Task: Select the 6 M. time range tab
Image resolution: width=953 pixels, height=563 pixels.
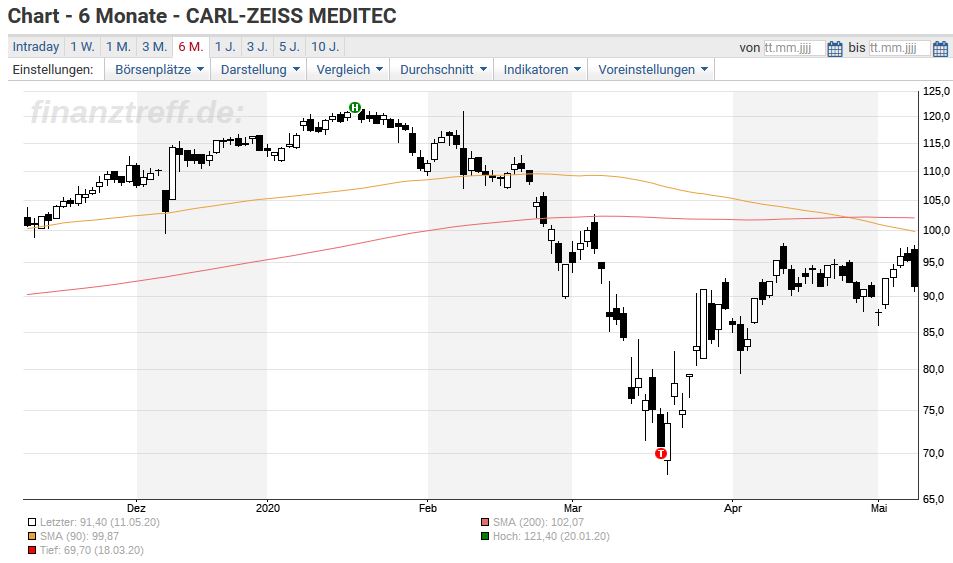Action: click(191, 47)
